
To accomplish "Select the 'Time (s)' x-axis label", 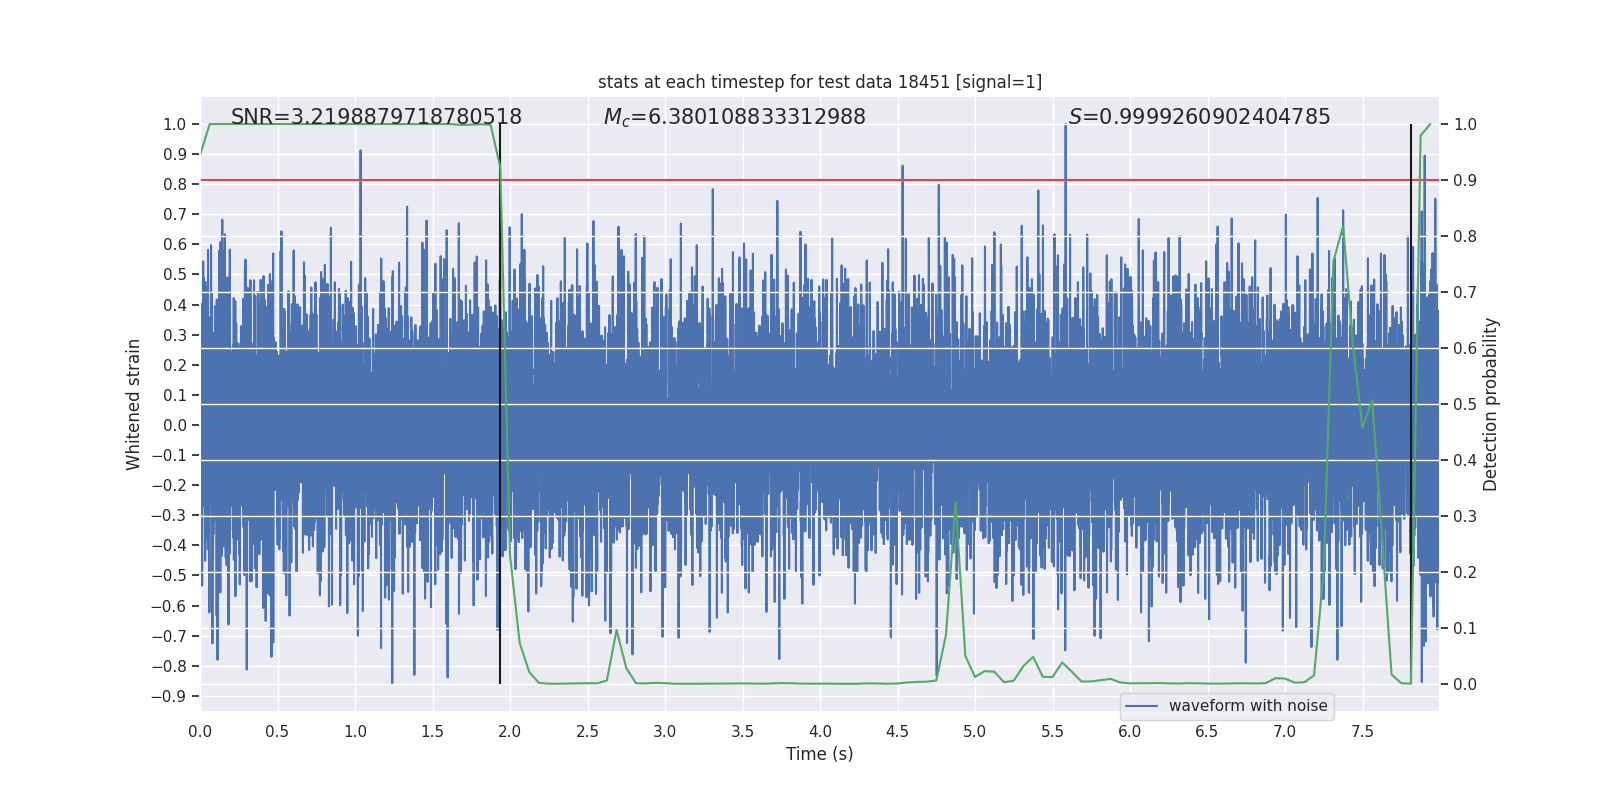I will pyautogui.click(x=819, y=754).
